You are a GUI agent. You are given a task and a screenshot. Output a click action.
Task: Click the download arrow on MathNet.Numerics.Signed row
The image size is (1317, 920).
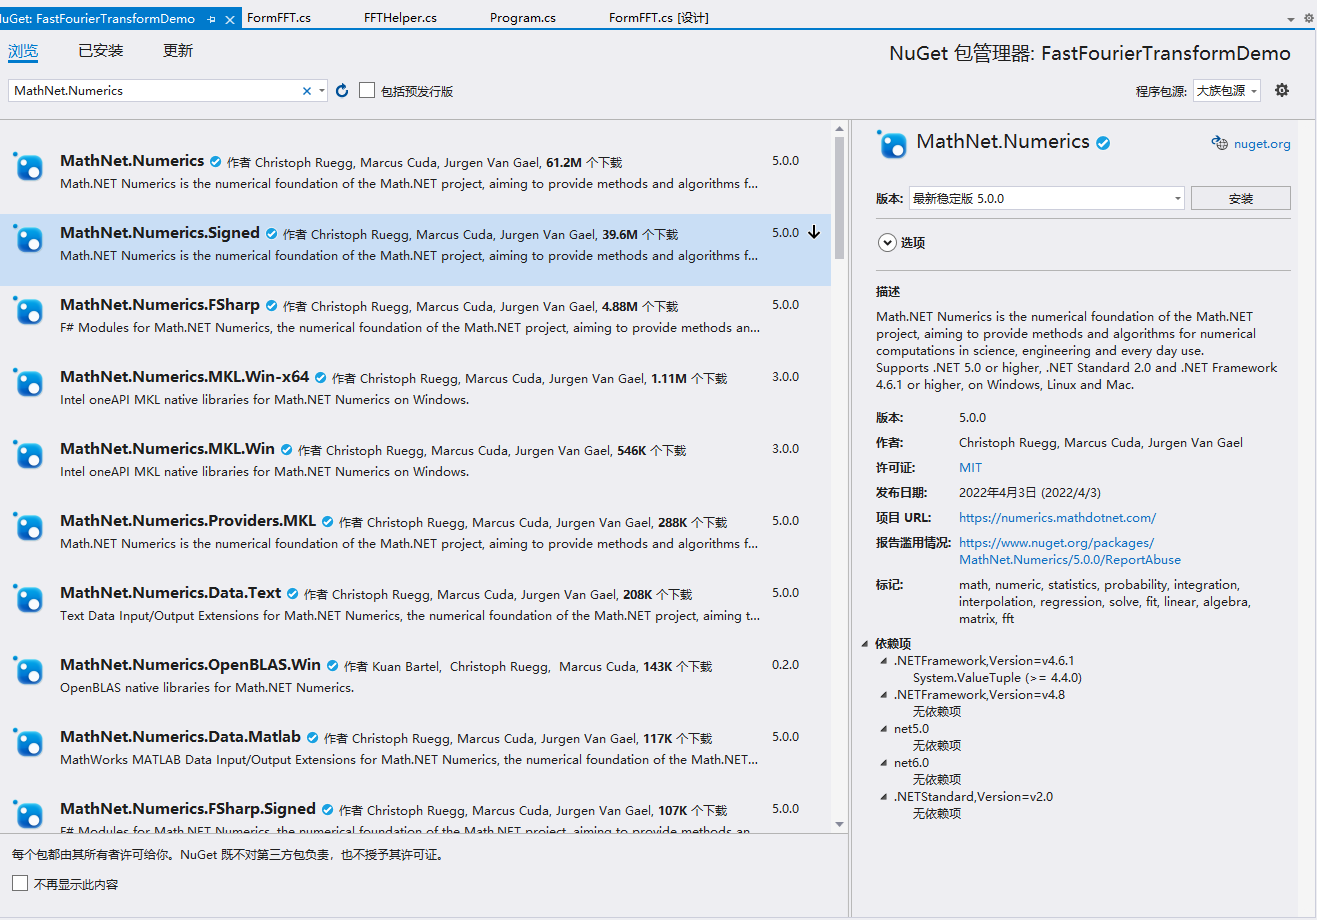814,232
